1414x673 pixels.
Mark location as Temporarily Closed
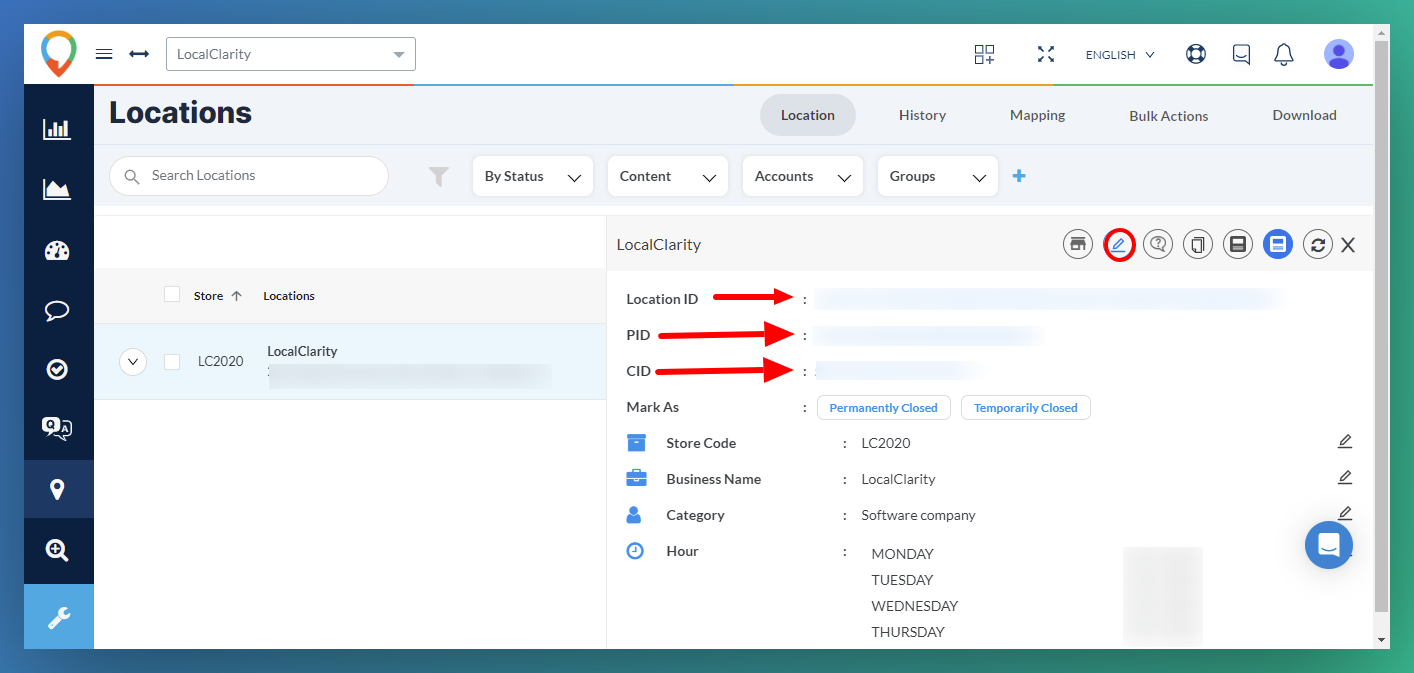click(1026, 408)
